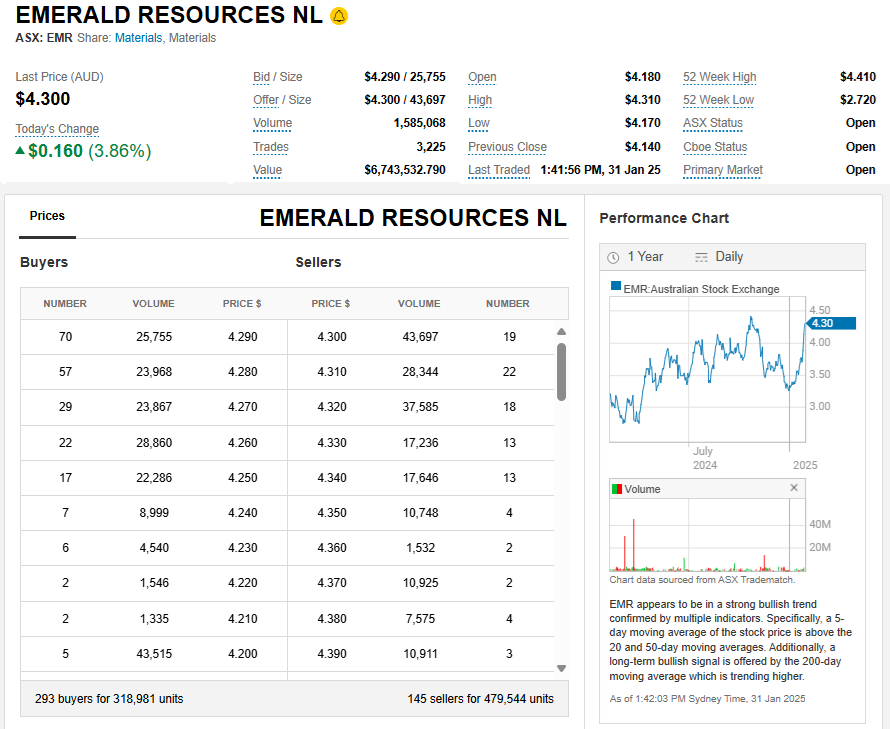This screenshot has height=729, width=890.
Task: Click the Primary Market label
Action: [722, 170]
